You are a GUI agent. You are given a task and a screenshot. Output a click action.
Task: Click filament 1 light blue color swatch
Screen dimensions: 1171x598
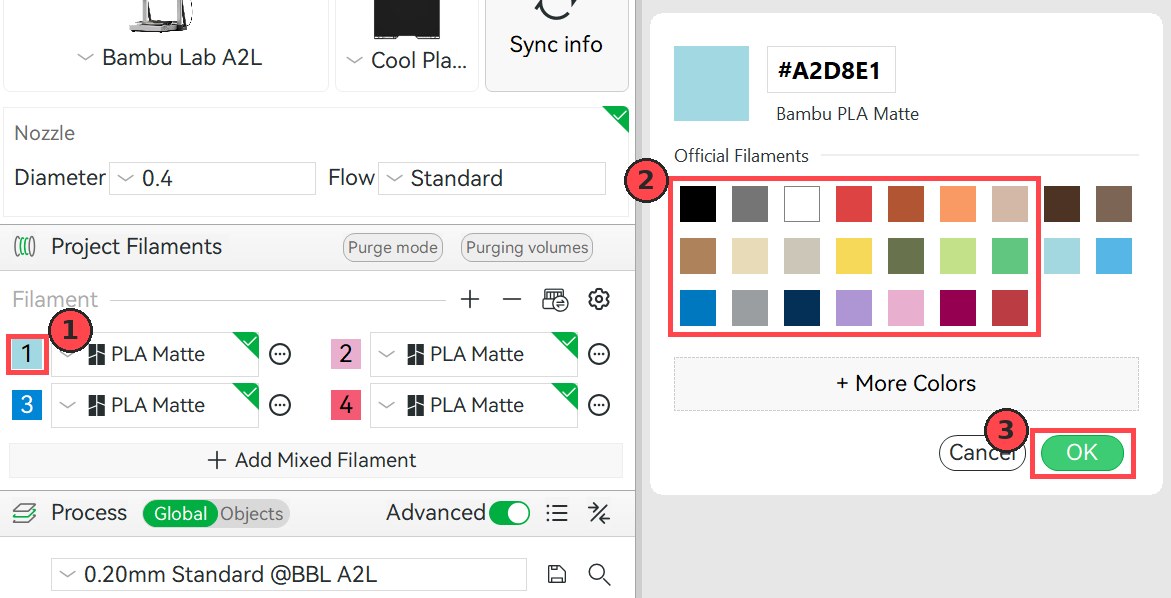(x=27, y=354)
